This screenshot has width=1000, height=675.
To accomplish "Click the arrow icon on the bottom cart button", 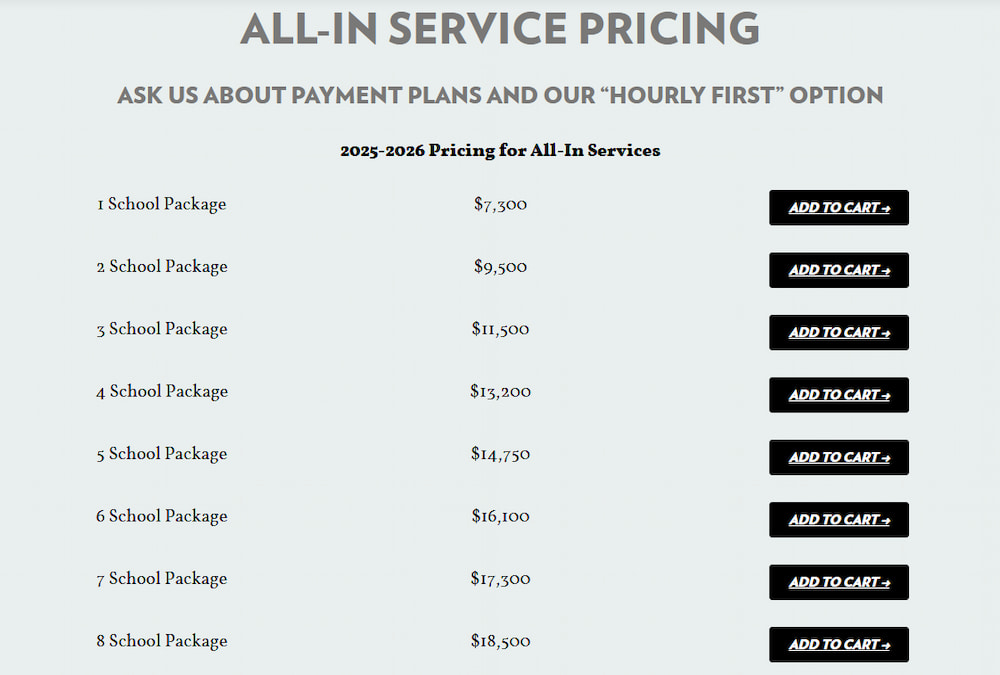I will coord(886,644).
